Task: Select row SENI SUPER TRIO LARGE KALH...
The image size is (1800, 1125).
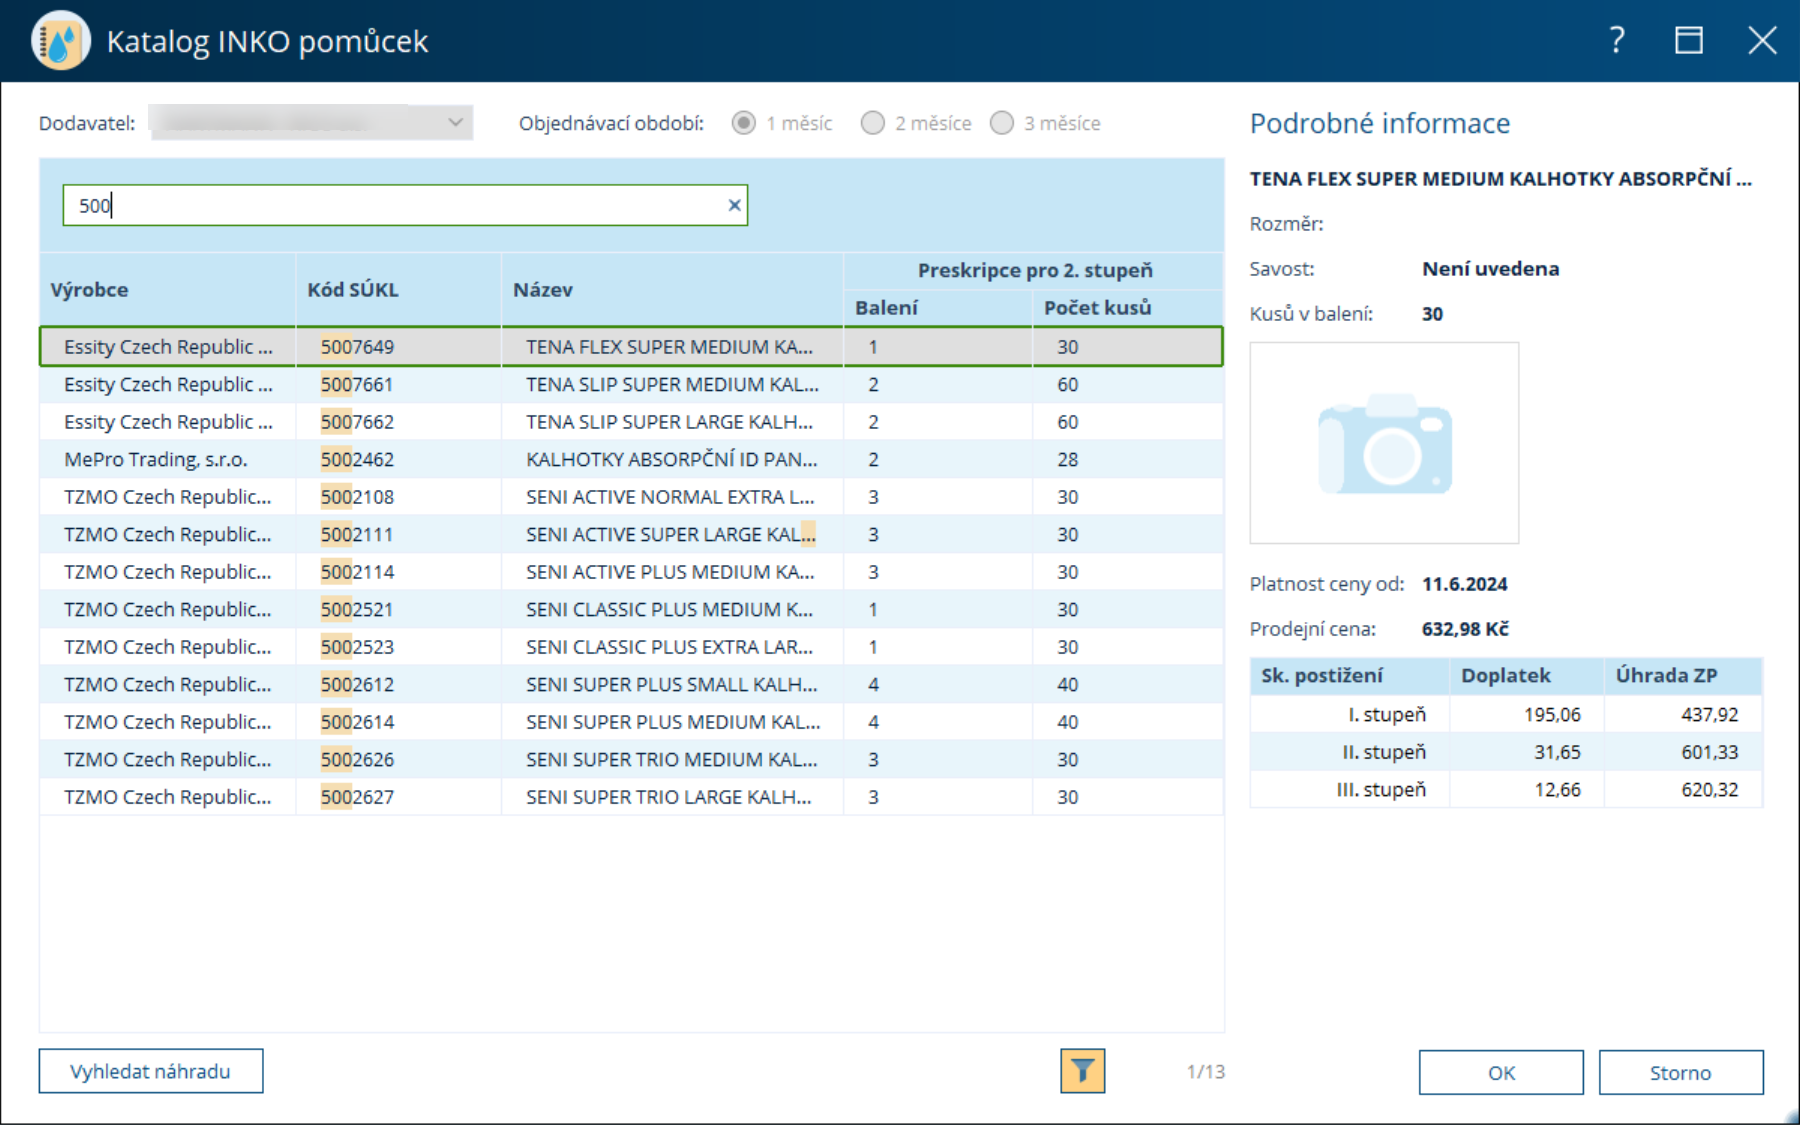Action: (x=631, y=797)
